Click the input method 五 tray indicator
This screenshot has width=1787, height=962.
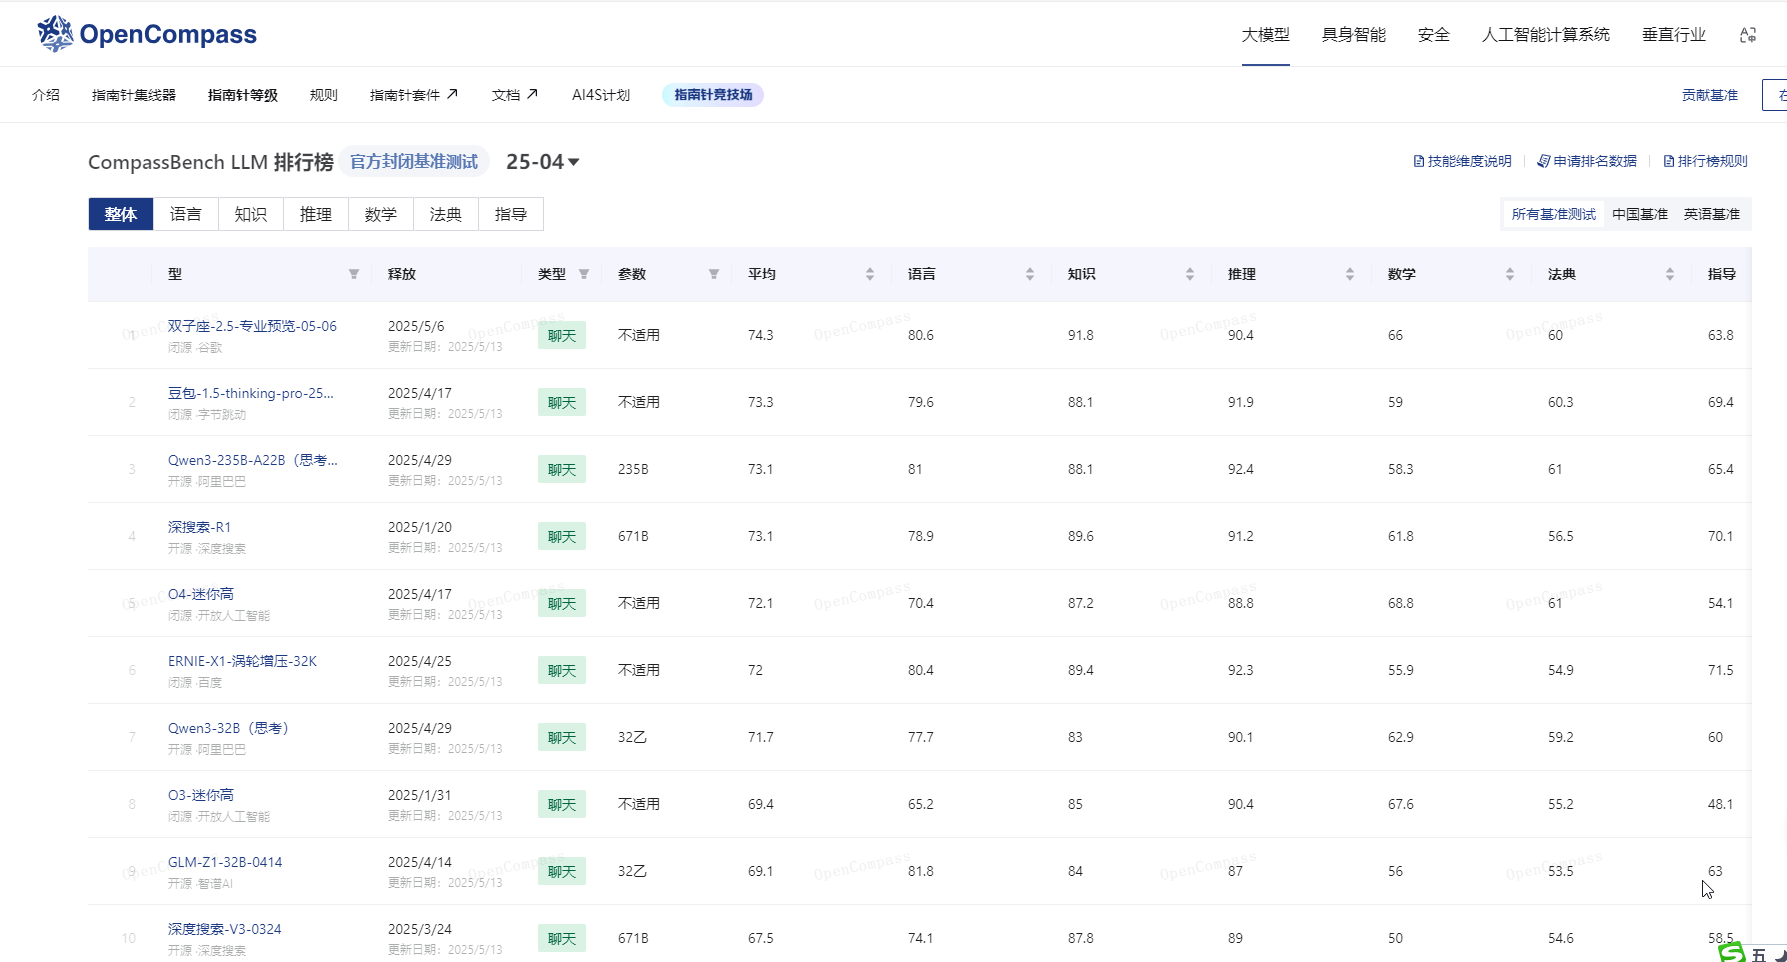[1759, 954]
